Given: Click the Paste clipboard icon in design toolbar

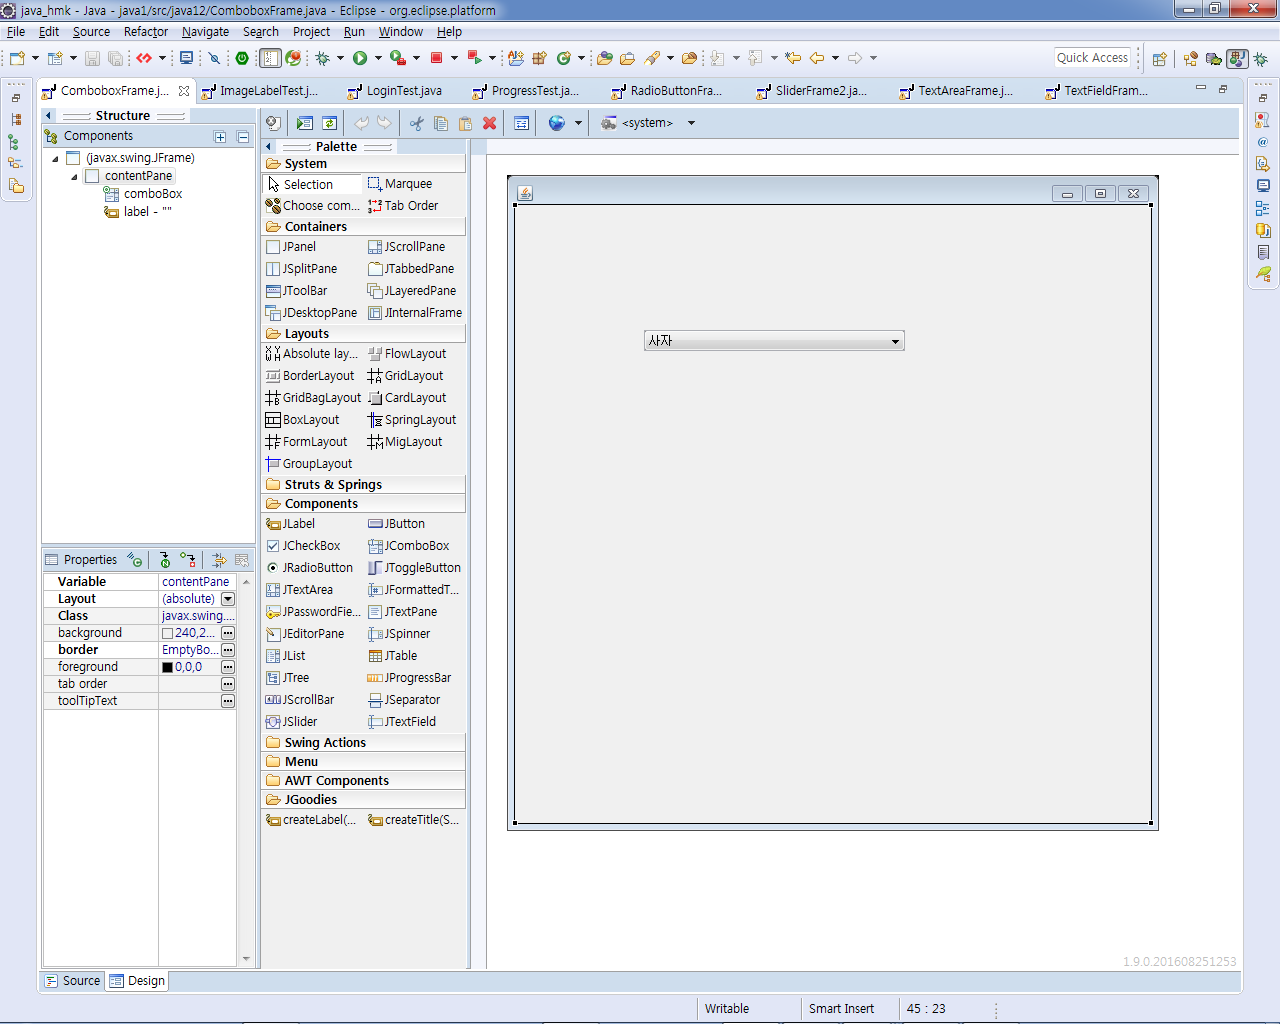Looking at the screenshot, I should tap(465, 123).
